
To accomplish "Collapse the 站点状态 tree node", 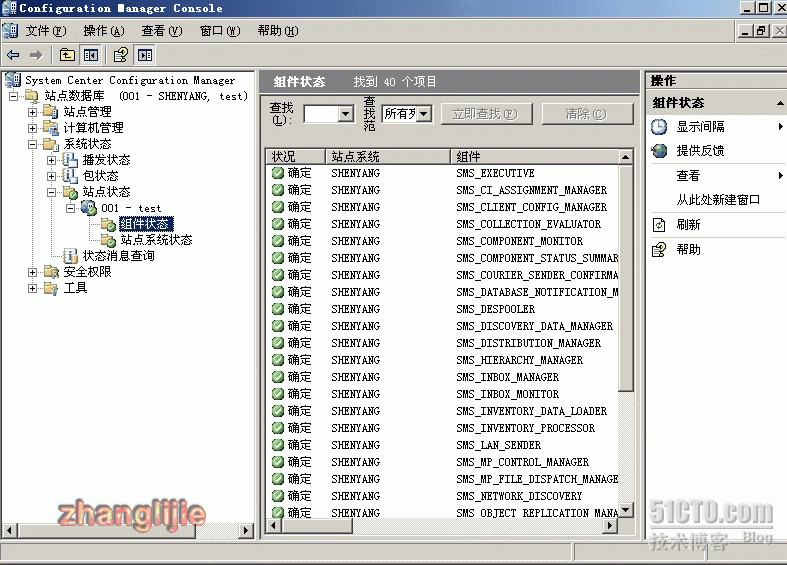I will tap(52, 192).
